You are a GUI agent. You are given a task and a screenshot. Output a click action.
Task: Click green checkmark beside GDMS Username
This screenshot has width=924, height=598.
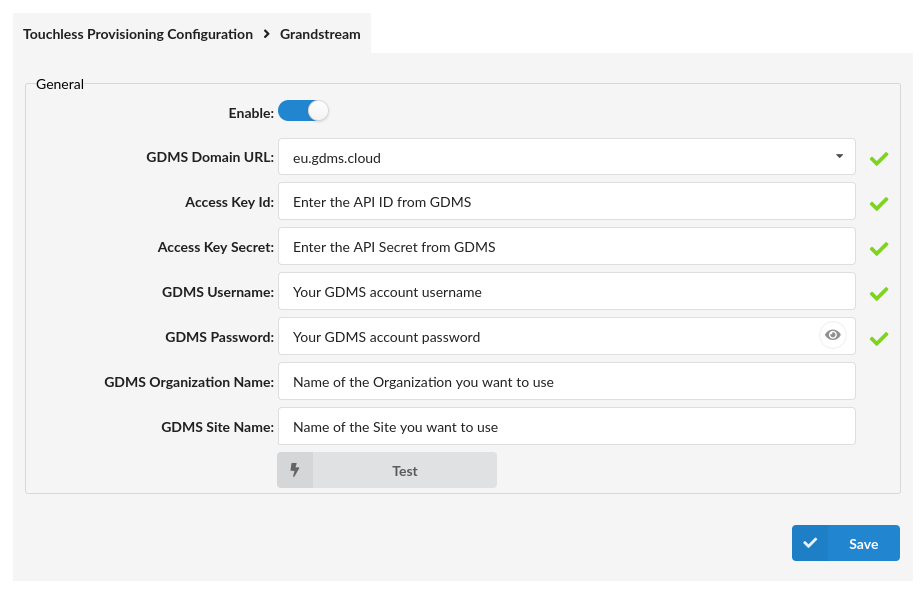point(879,293)
